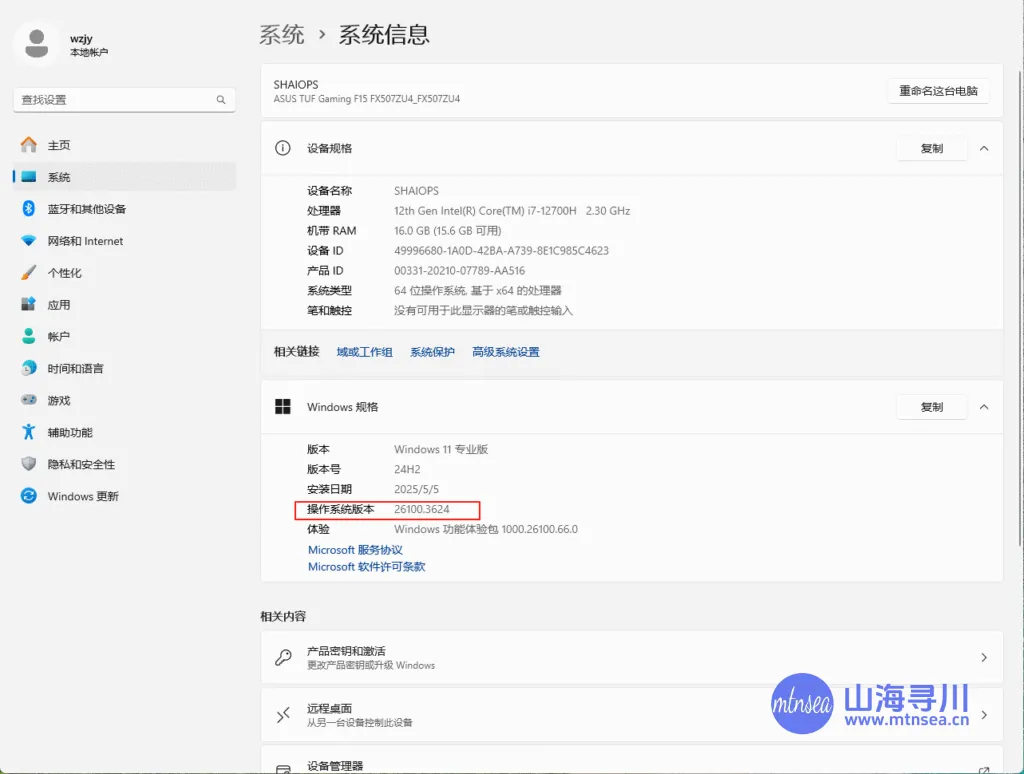Open 远程桌面 via its right chevron
Viewport: 1024px width, 774px height.
pyautogui.click(x=984, y=715)
